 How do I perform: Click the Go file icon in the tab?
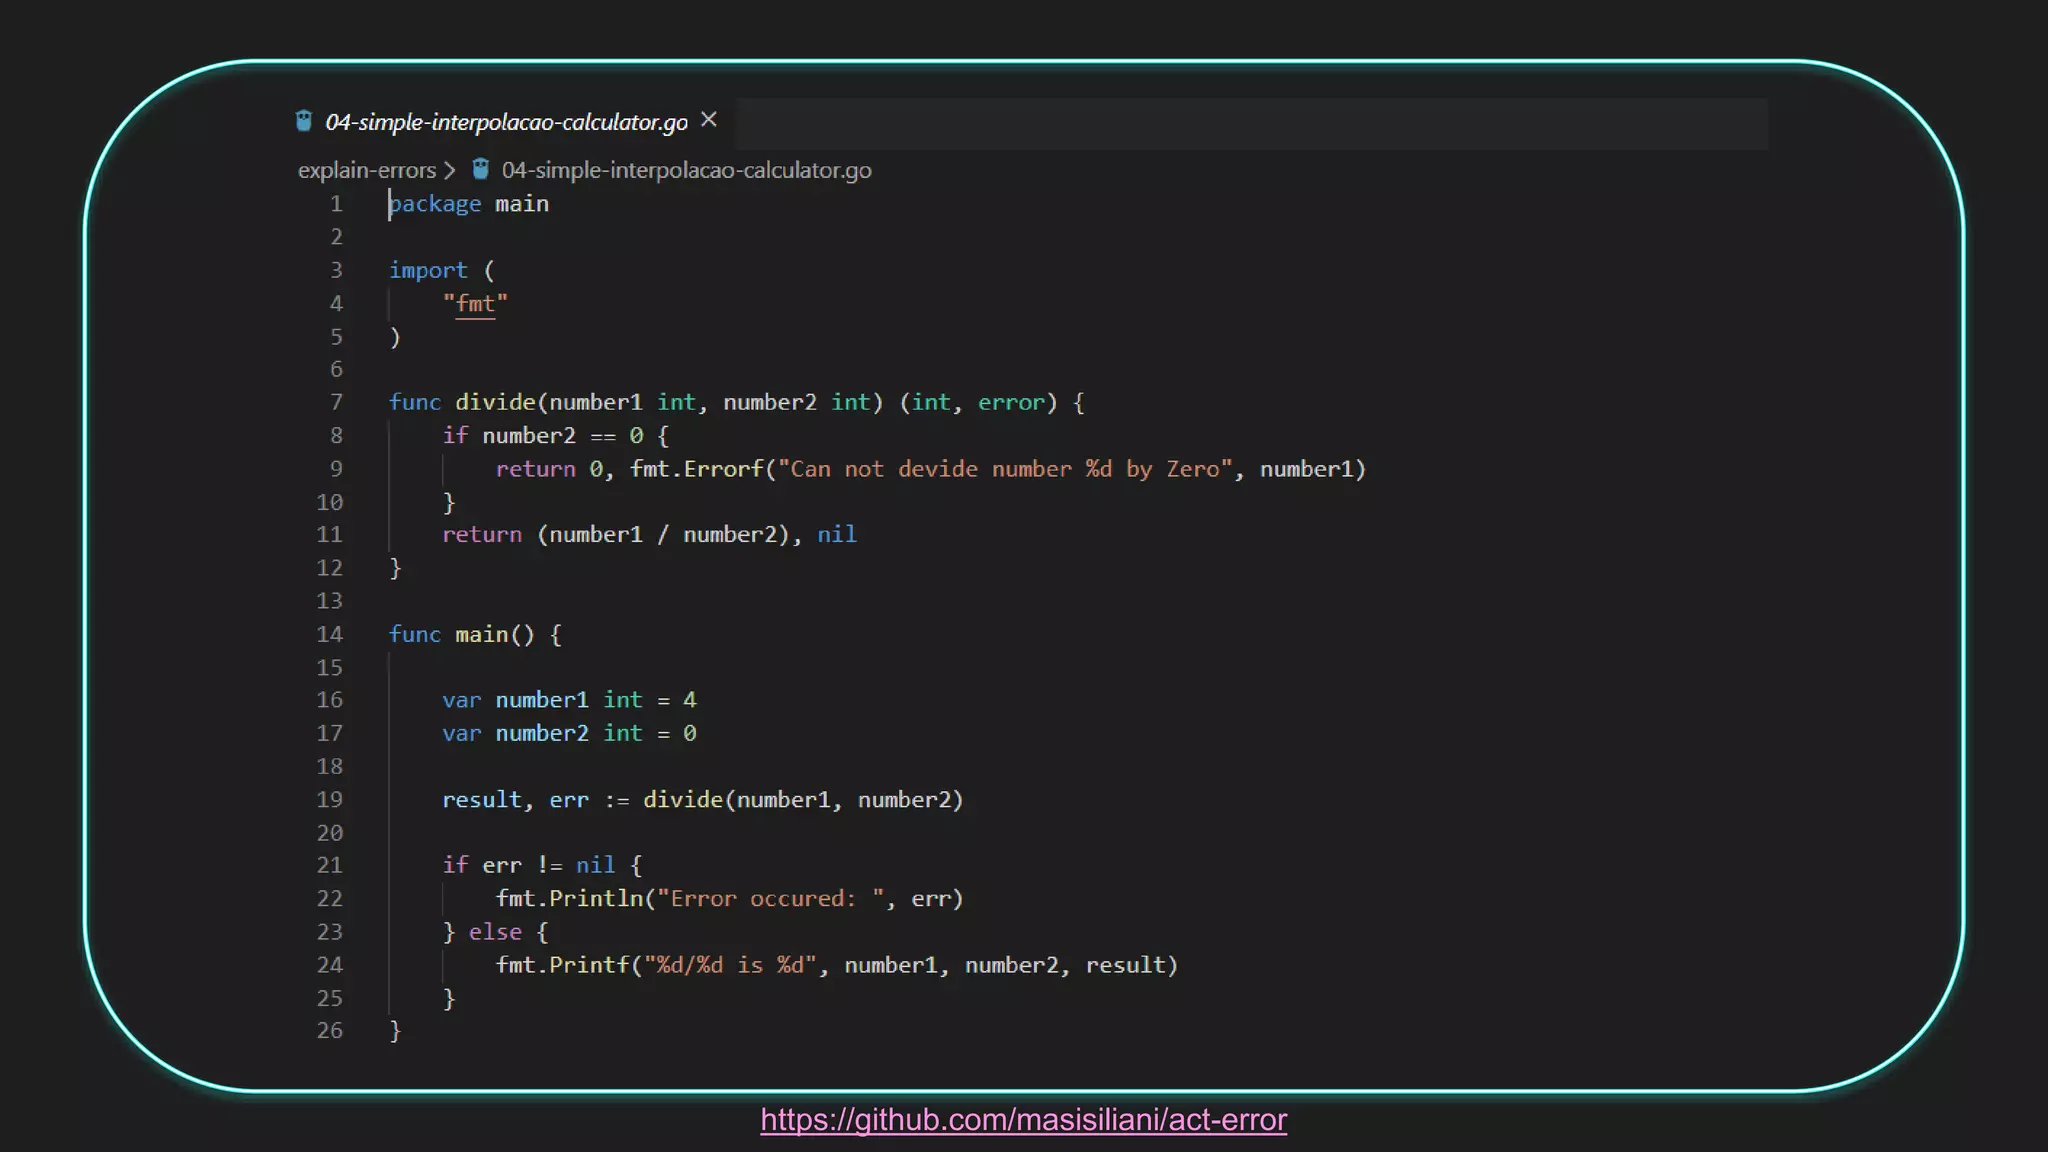click(x=304, y=122)
